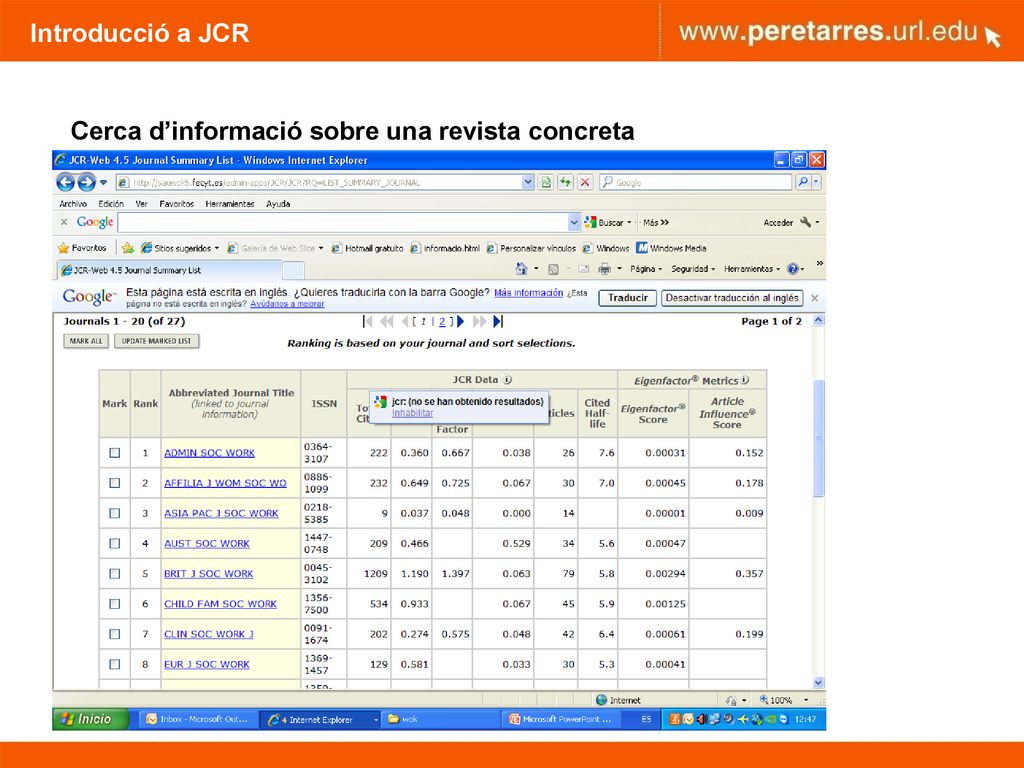Open the Google toolbar search box dropdown
Viewport: 1024px width, 768px height.
[x=573, y=222]
